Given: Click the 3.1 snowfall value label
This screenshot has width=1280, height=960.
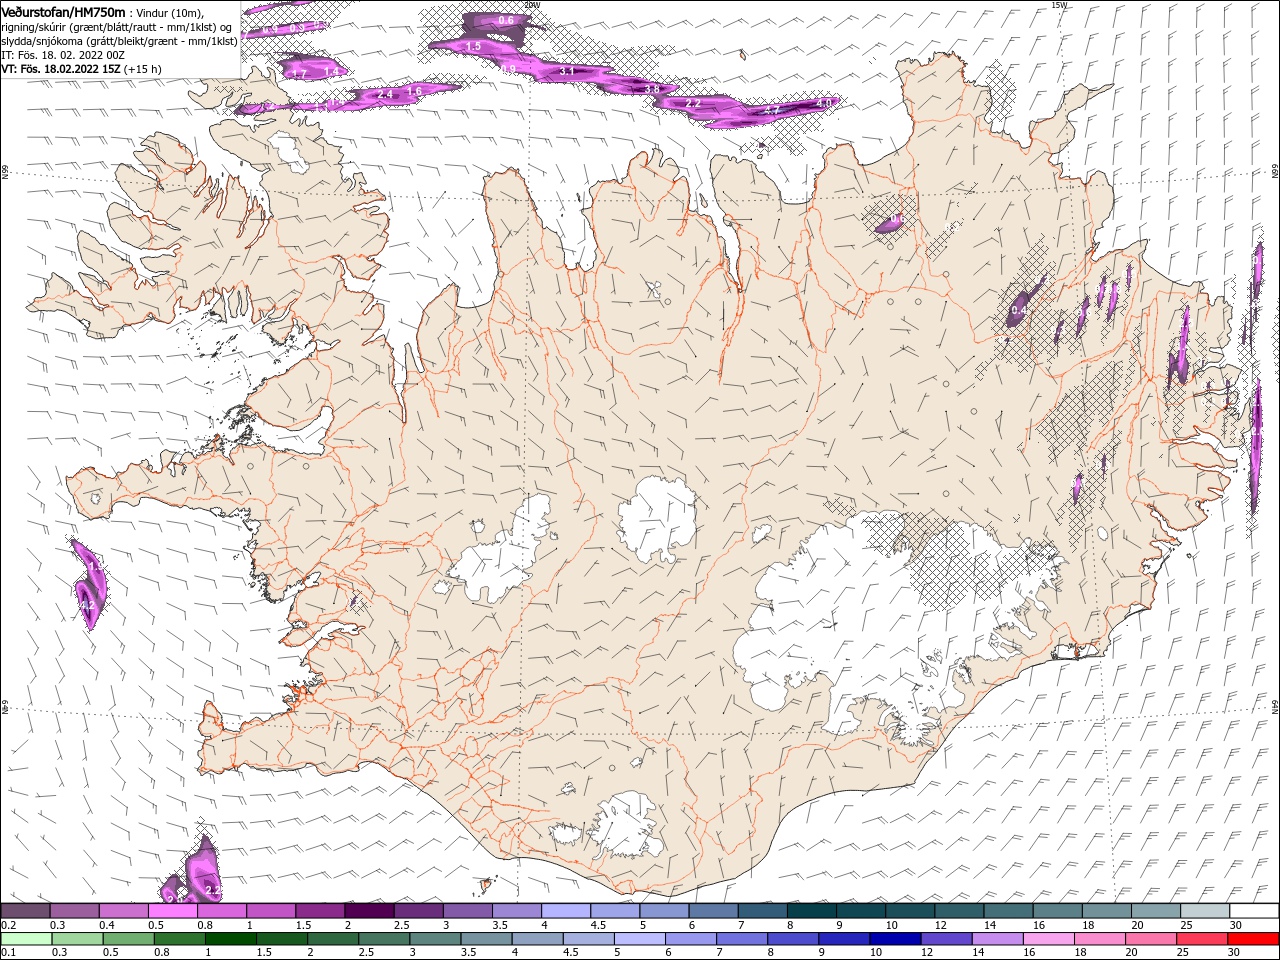Looking at the screenshot, I should coord(566,71).
